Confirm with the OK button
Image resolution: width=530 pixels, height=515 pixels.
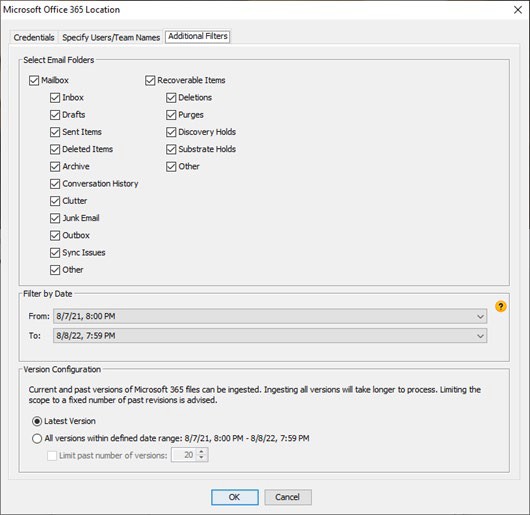[235, 497]
